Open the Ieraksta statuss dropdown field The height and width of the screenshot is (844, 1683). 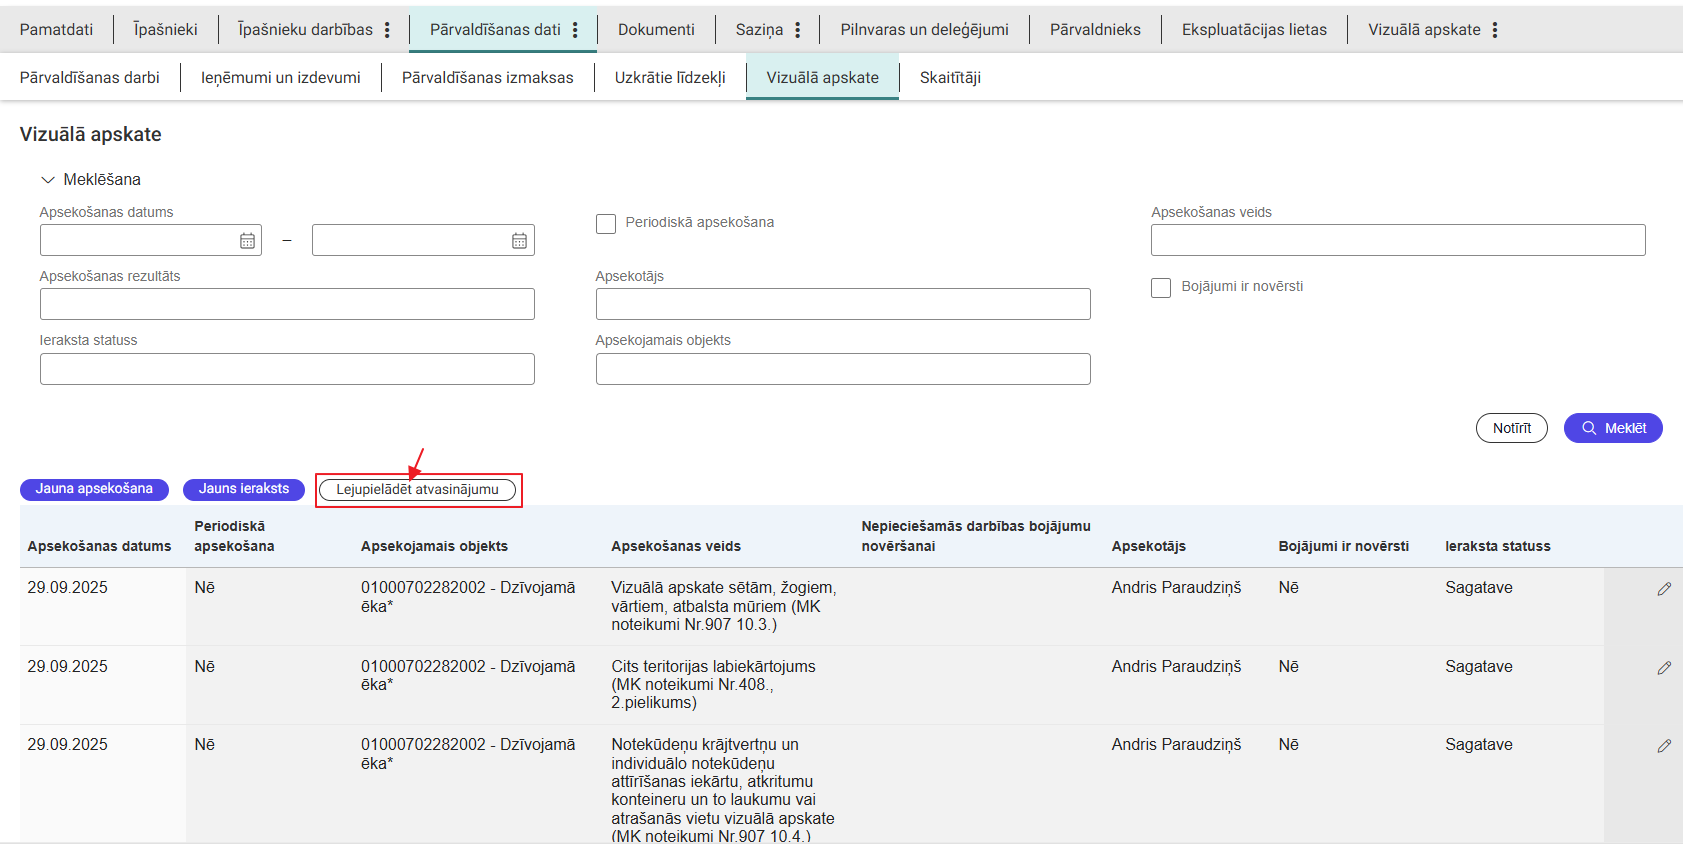click(287, 369)
